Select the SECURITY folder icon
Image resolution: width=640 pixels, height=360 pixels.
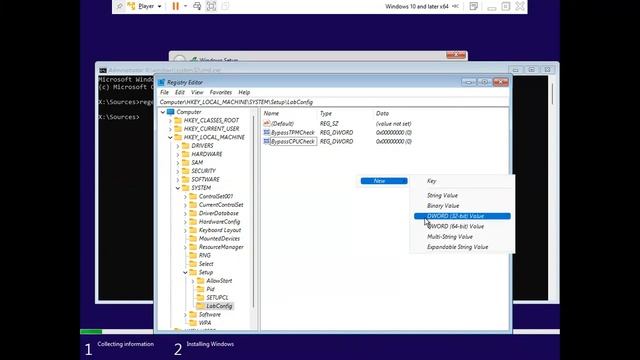point(185,171)
